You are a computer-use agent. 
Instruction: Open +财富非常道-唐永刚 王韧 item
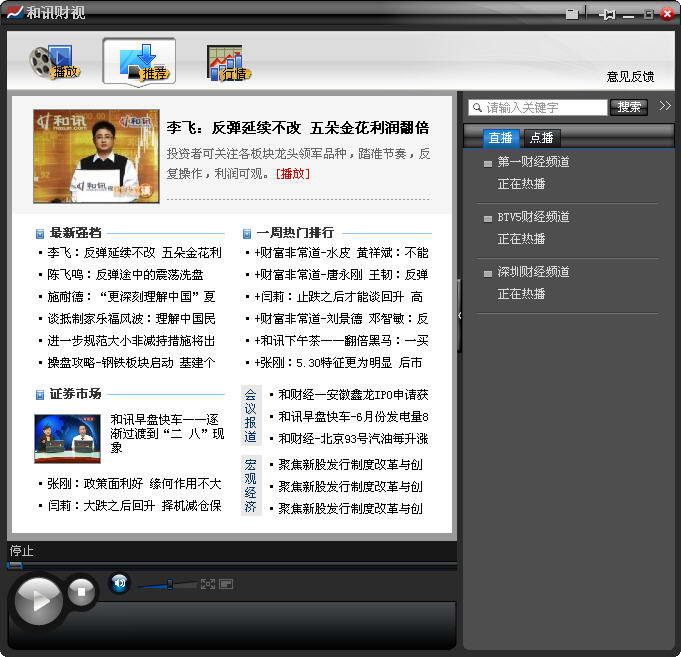(x=341, y=275)
